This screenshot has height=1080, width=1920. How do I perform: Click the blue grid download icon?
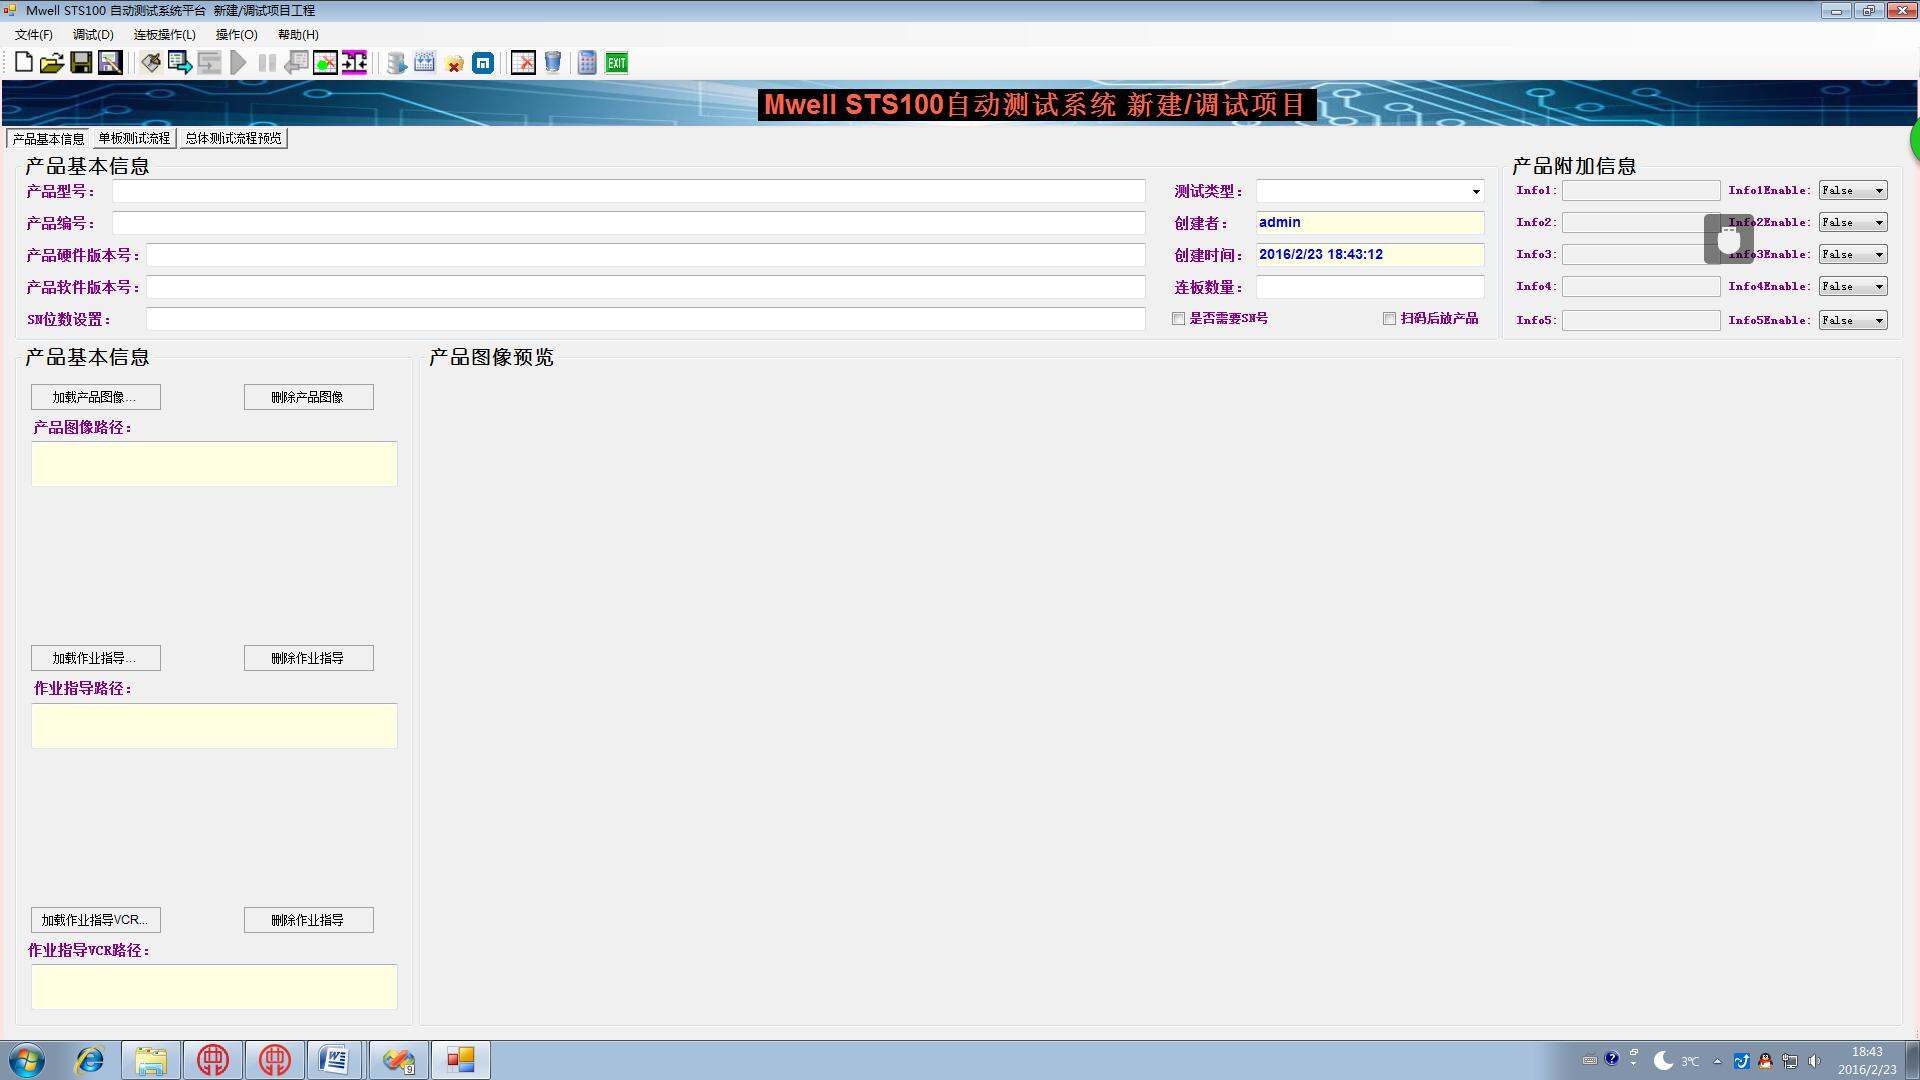(x=425, y=63)
